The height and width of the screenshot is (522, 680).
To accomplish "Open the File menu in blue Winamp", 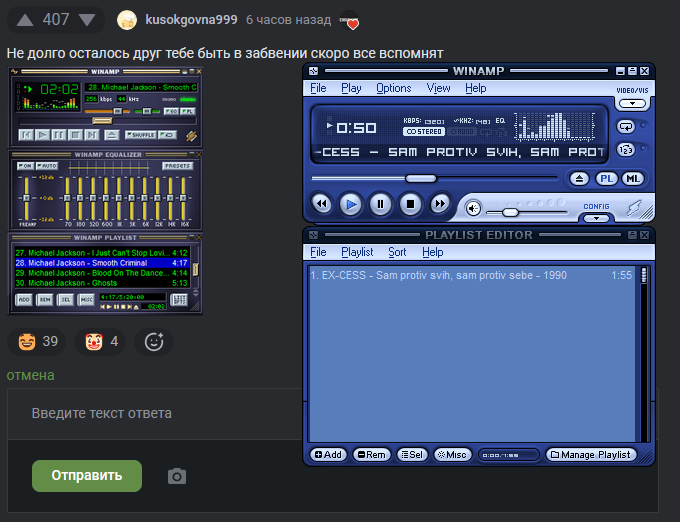I will click(x=318, y=88).
